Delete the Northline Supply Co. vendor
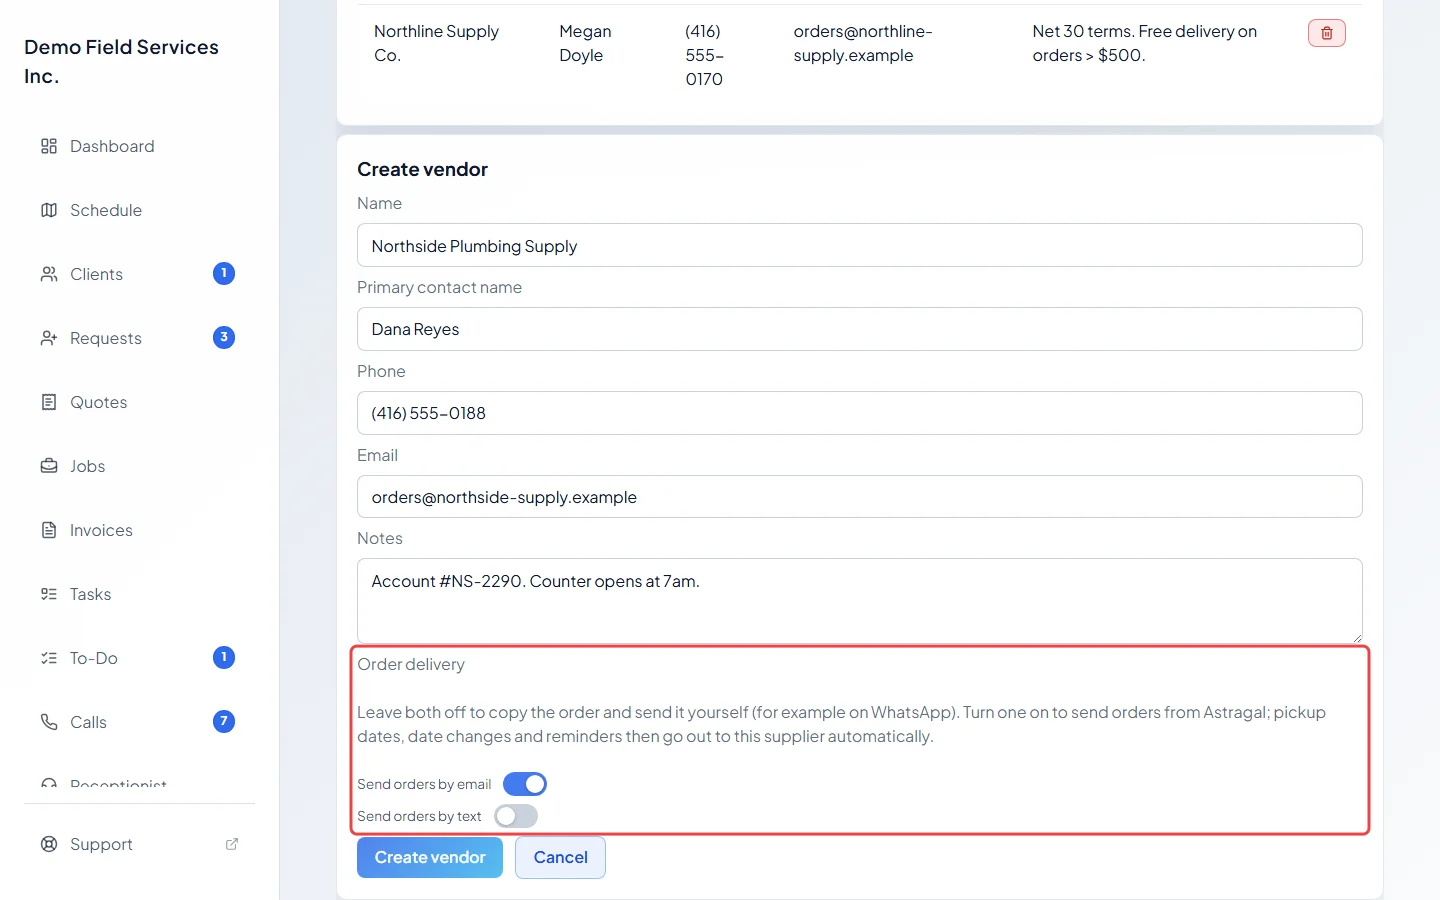Screen dimensions: 1440x900 (x=1327, y=33)
